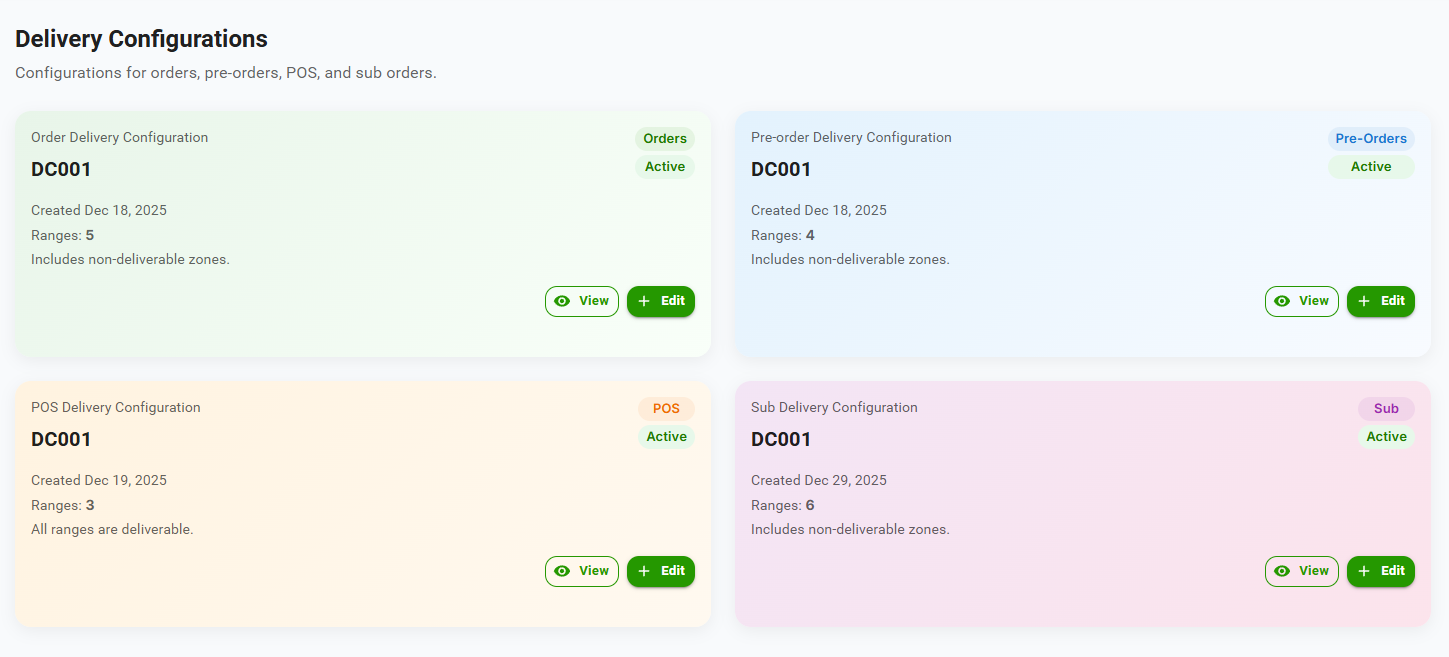The image size is (1449, 657).
Task: Click the blue Pre-Orders badge
Action: pos(1371,139)
